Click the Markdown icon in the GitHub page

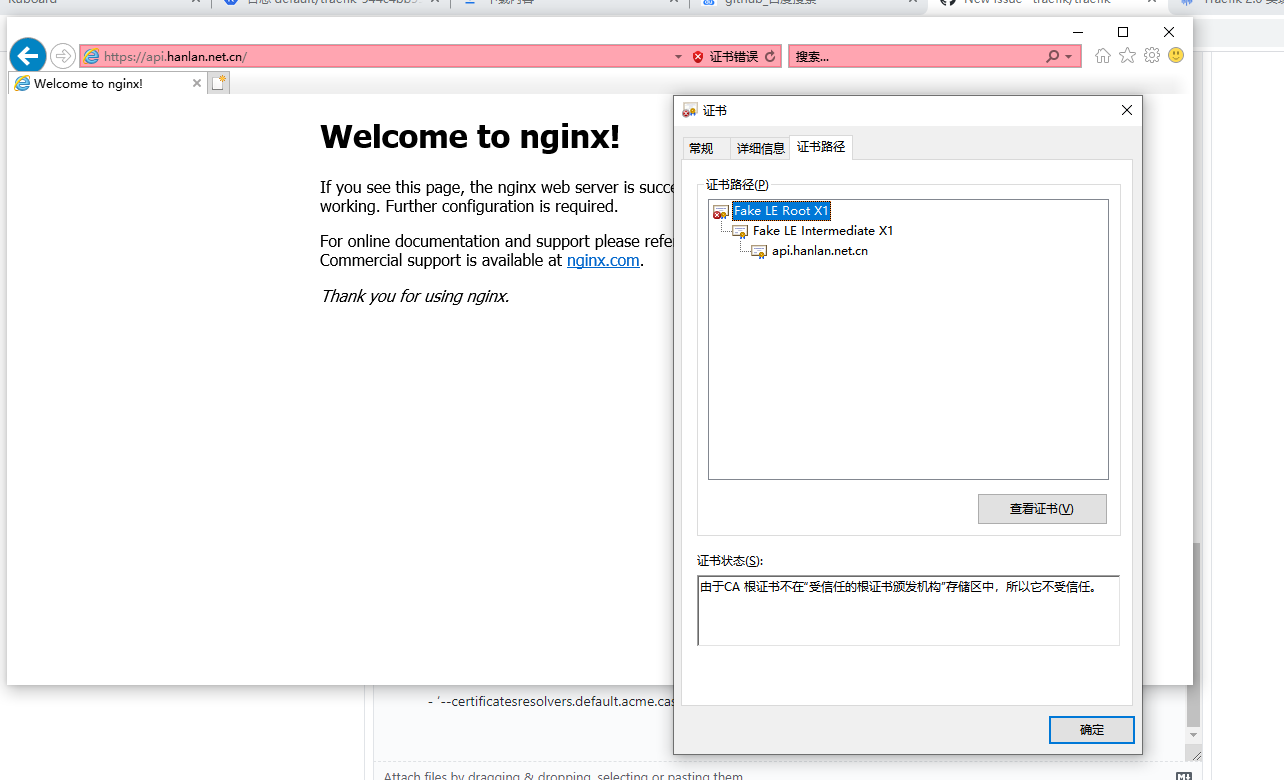[x=1184, y=776]
